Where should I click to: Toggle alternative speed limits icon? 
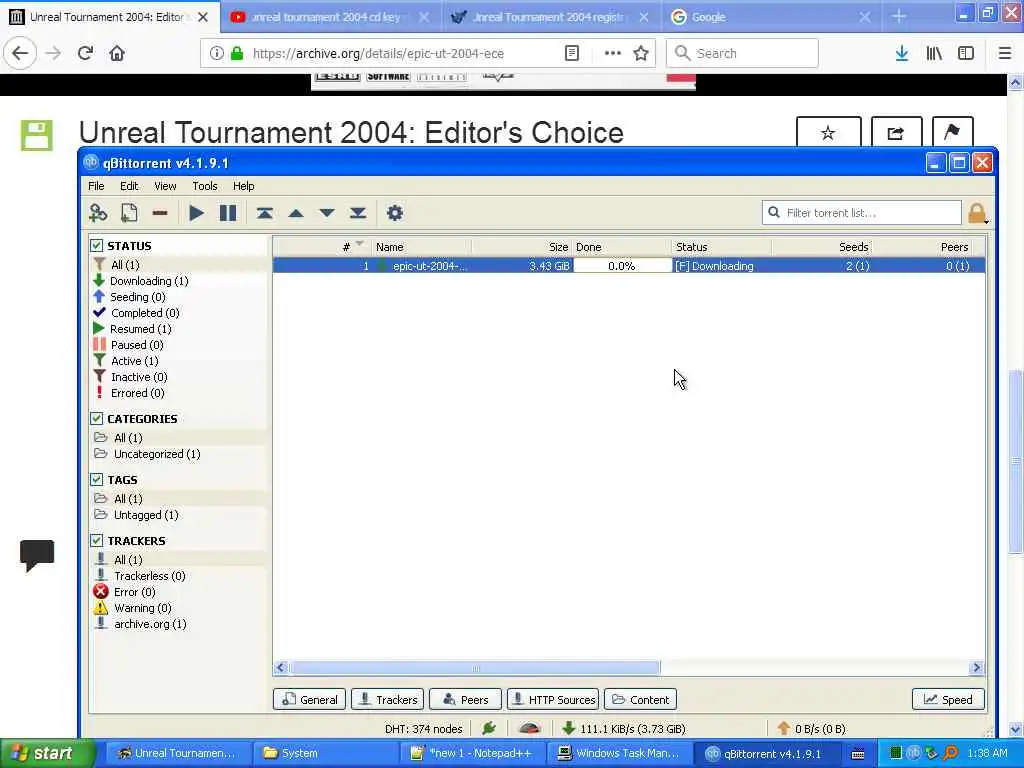(x=529, y=728)
